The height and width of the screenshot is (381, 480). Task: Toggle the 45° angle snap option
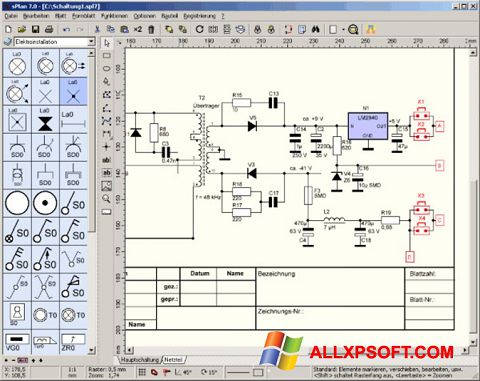182,372
